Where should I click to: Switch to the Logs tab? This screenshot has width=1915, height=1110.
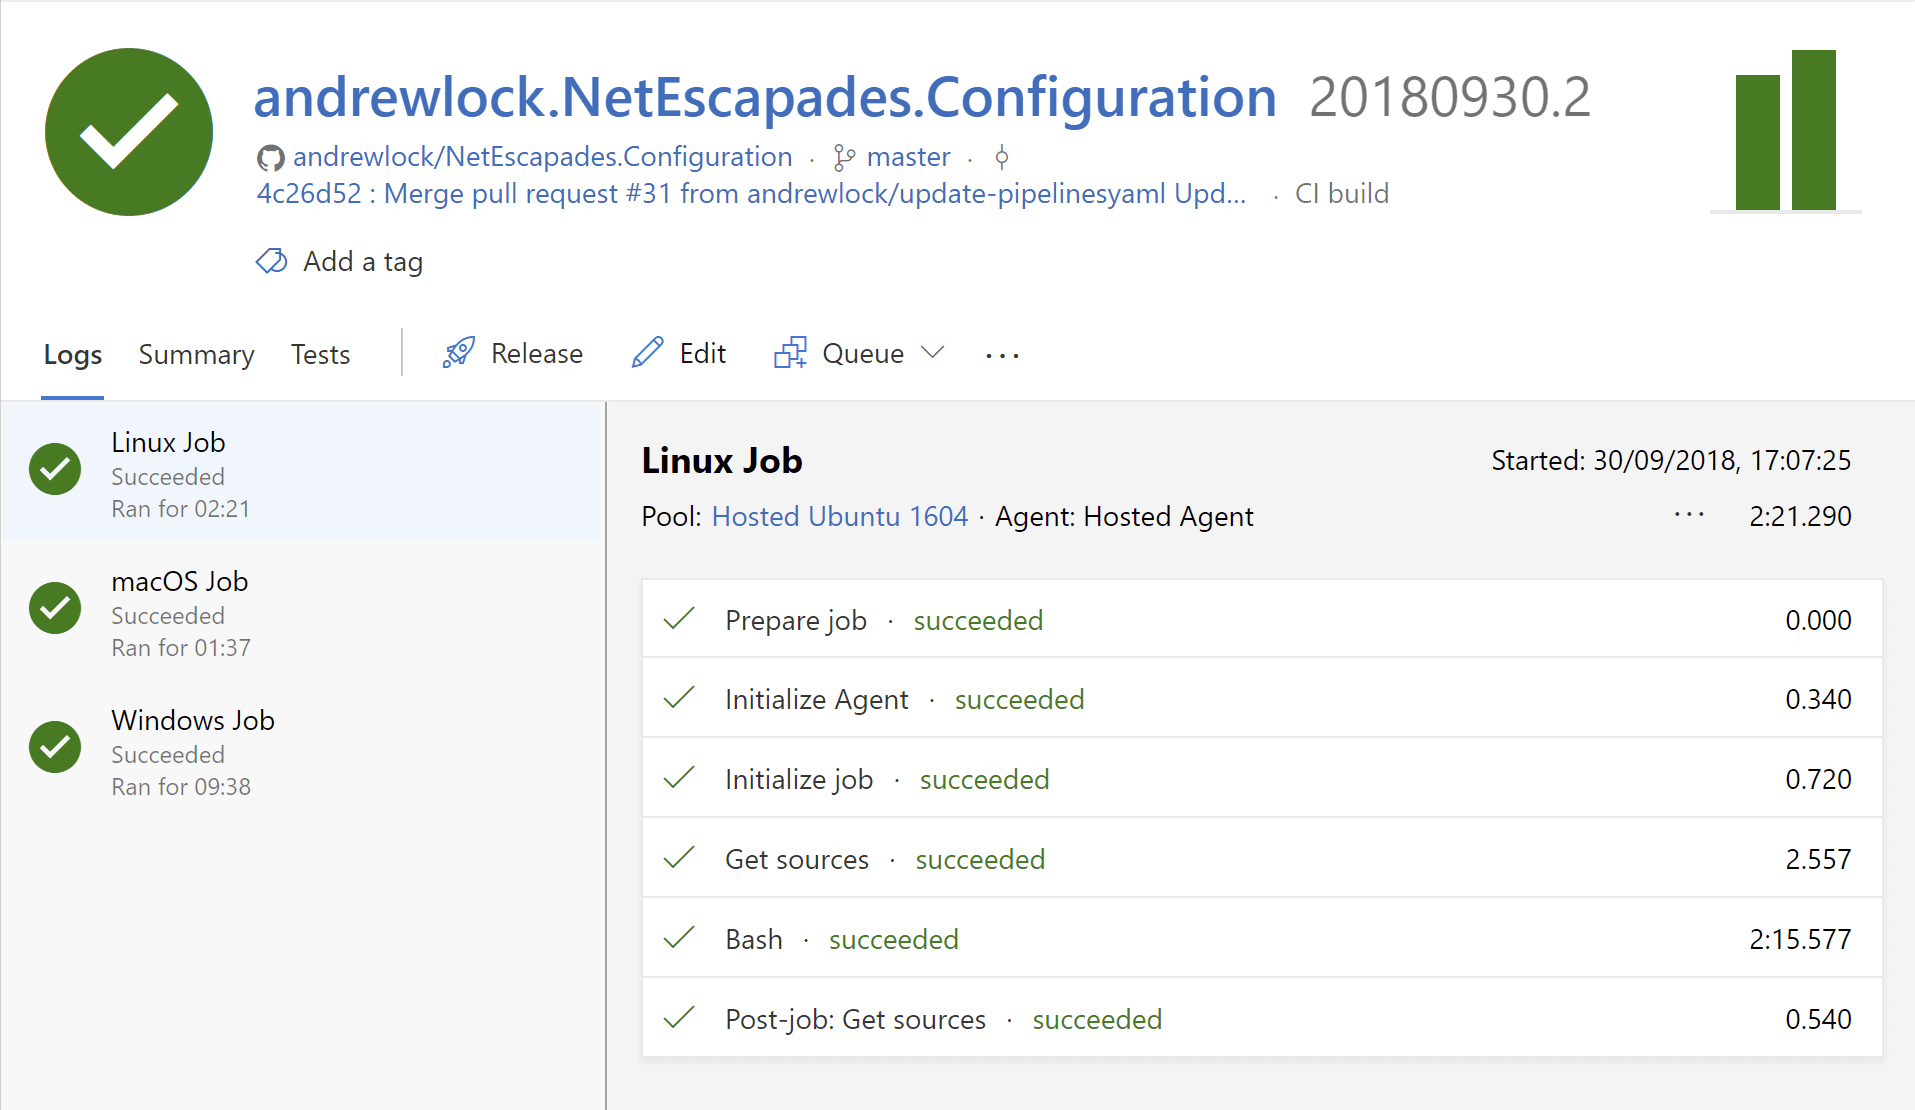73,355
